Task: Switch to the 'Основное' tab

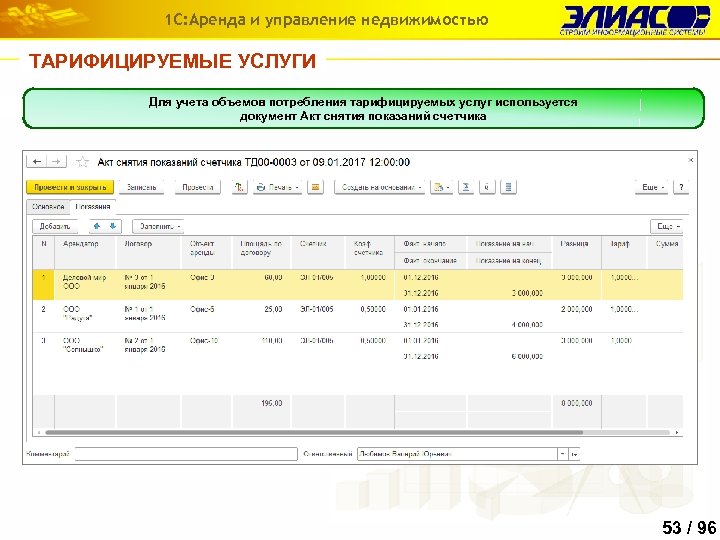Action: pos(48,207)
